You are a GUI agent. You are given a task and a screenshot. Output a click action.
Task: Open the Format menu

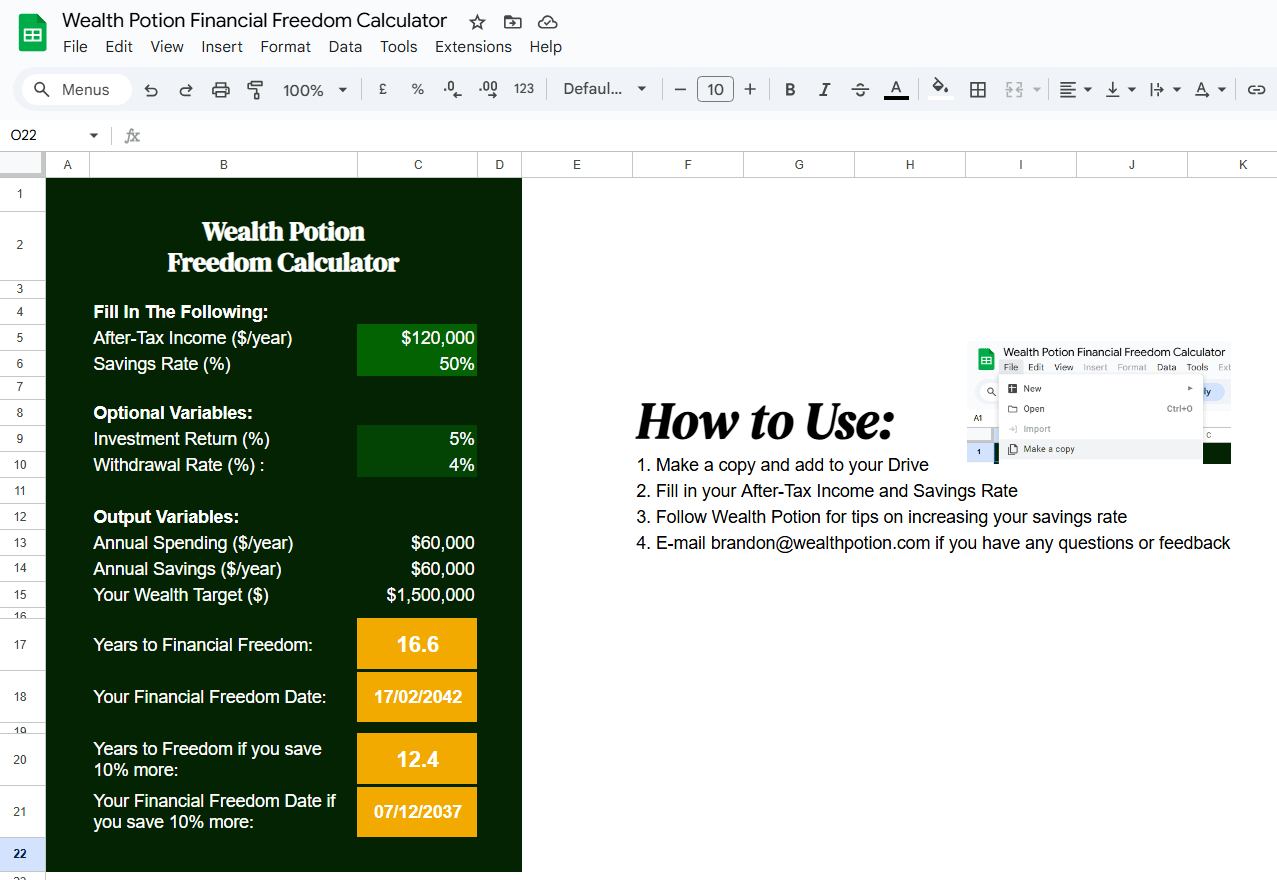click(285, 47)
